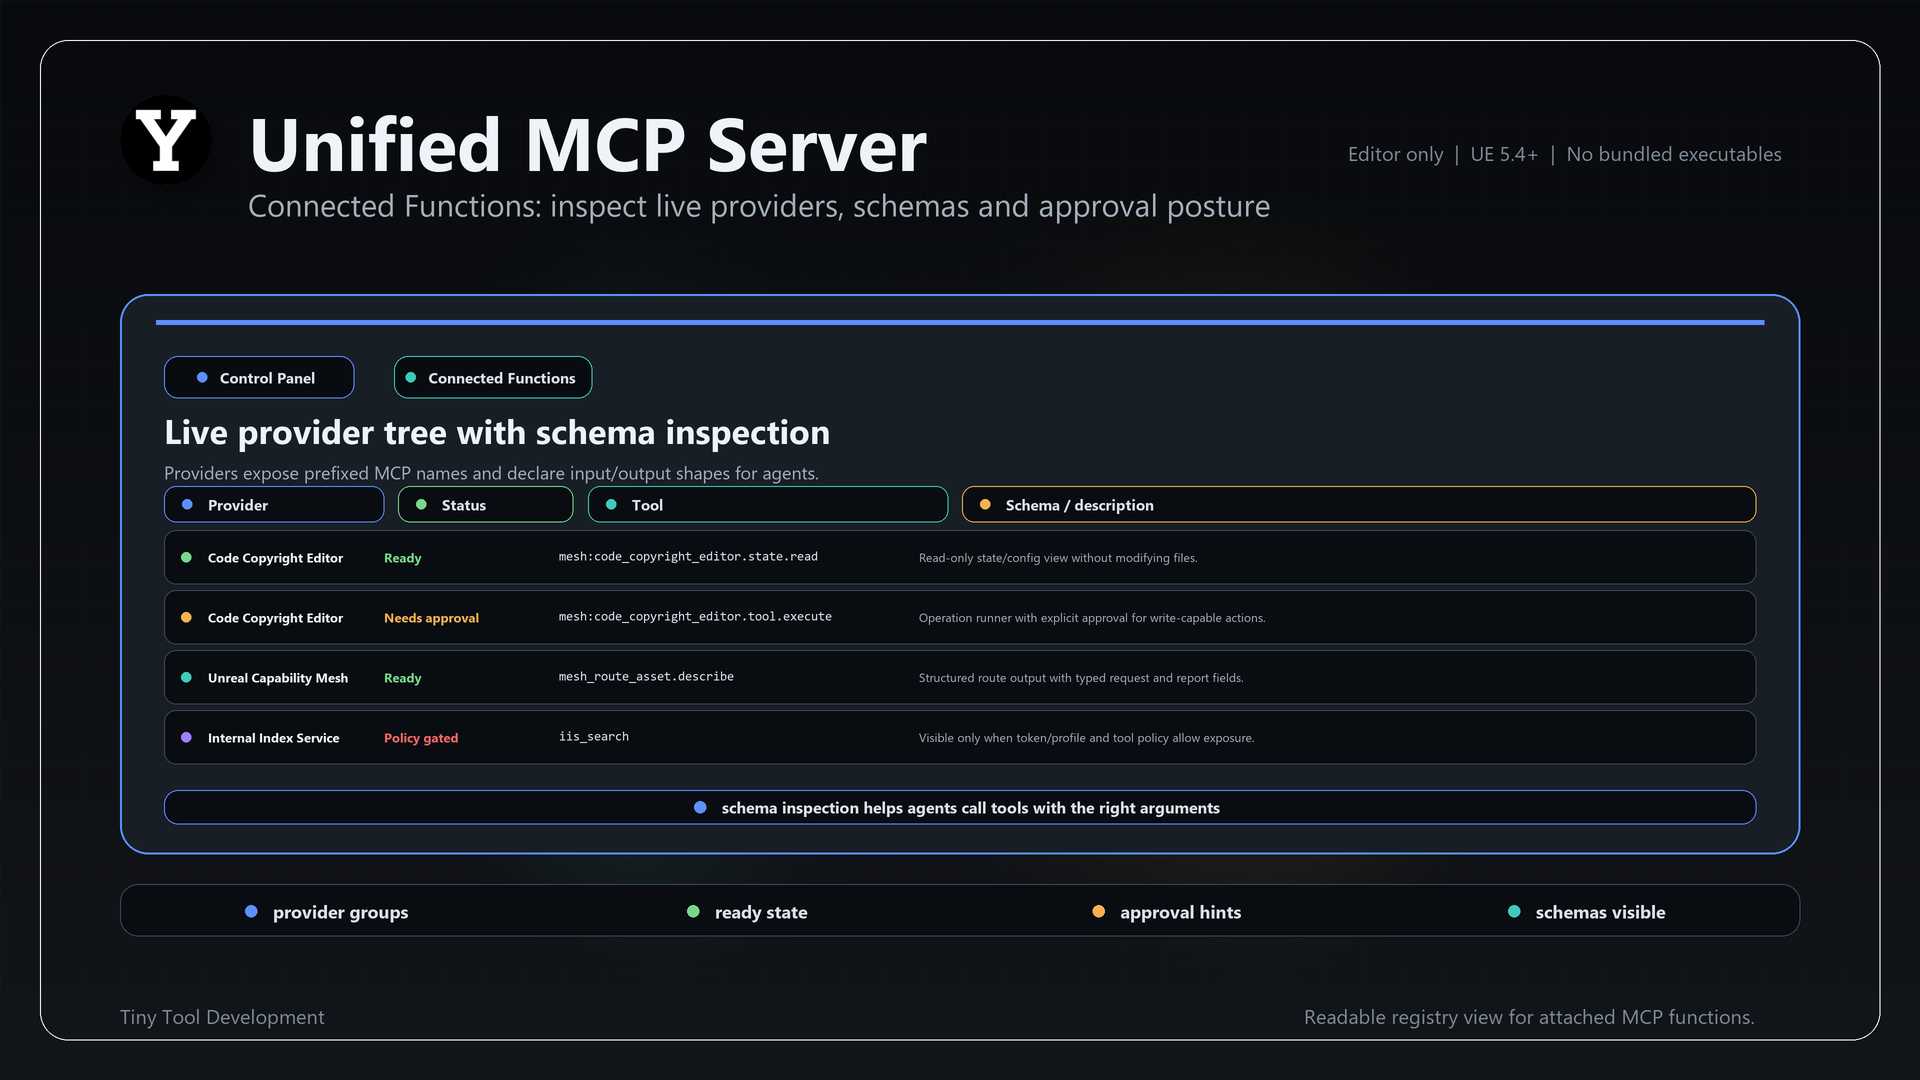Click the green dot in the Status header
This screenshot has height=1080, width=1920.
[421, 505]
